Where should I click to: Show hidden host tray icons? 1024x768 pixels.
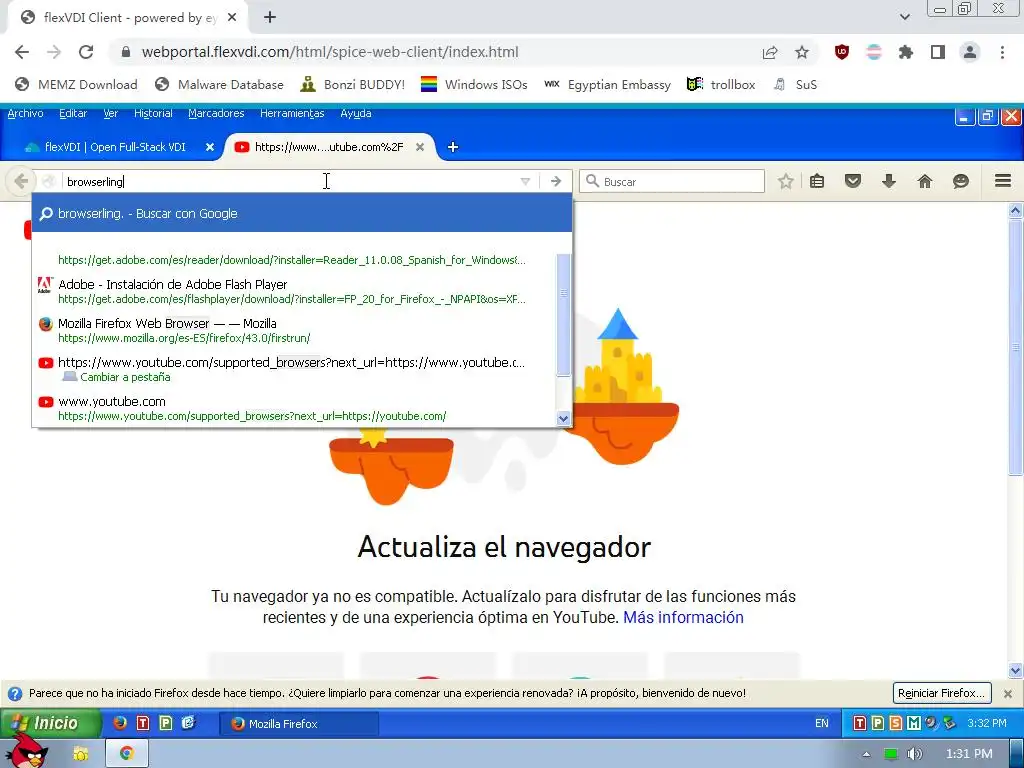866,754
